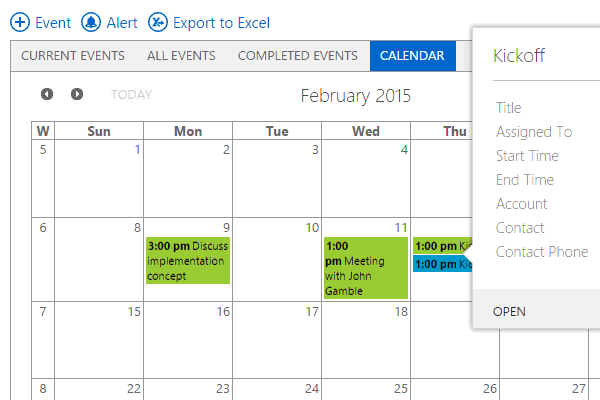
Task: Select the blue 1:00 pm Thursday event
Action: (x=442, y=264)
